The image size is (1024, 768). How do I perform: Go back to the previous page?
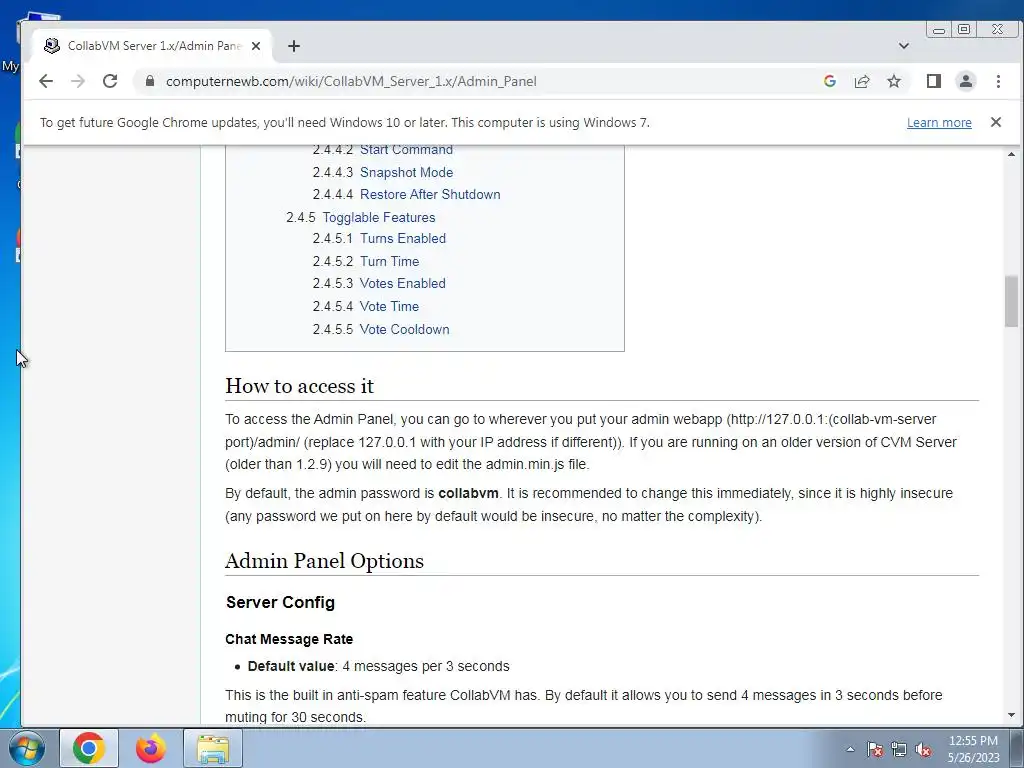coord(46,81)
